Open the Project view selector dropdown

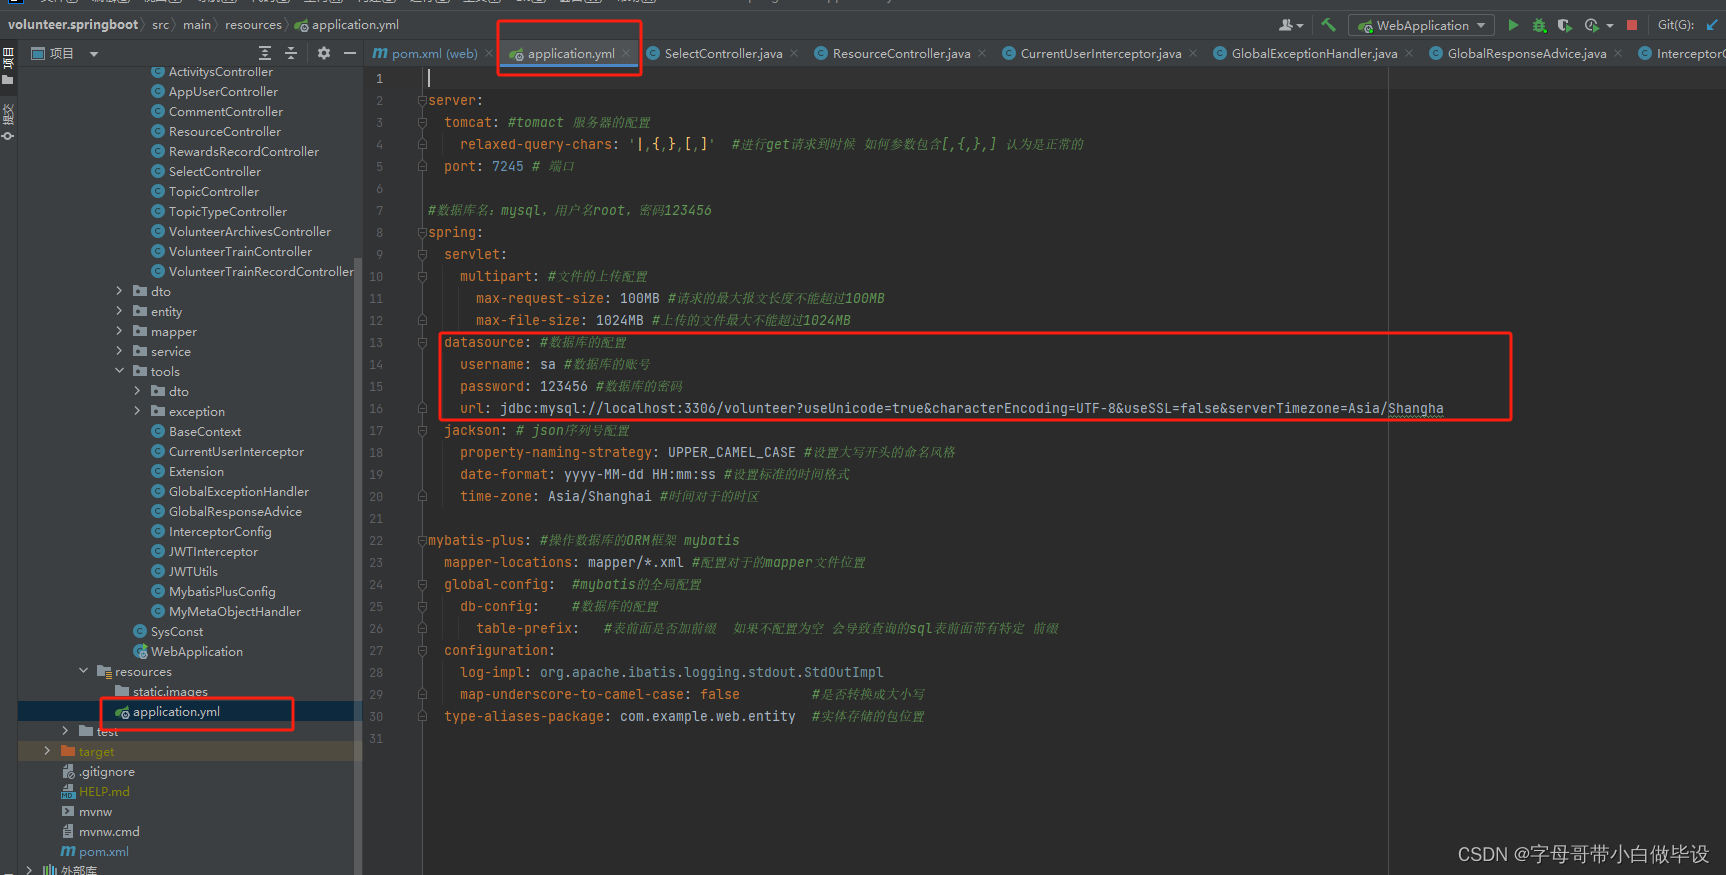[x=65, y=53]
